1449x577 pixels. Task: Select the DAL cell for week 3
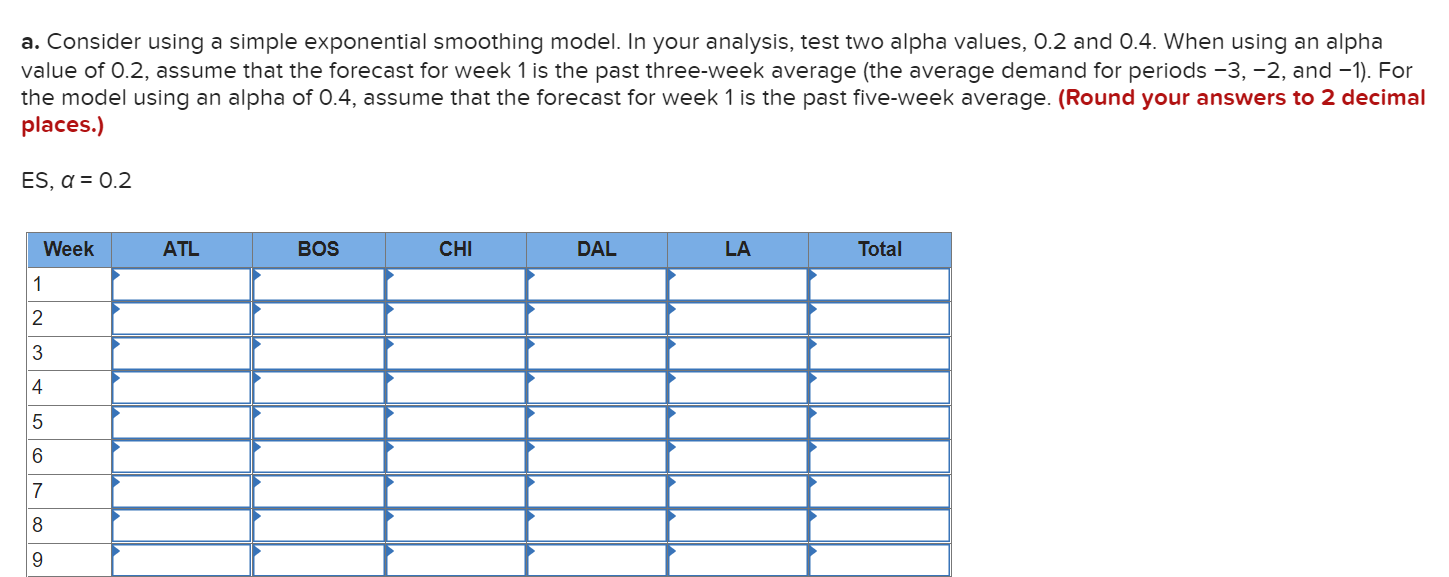(x=597, y=353)
